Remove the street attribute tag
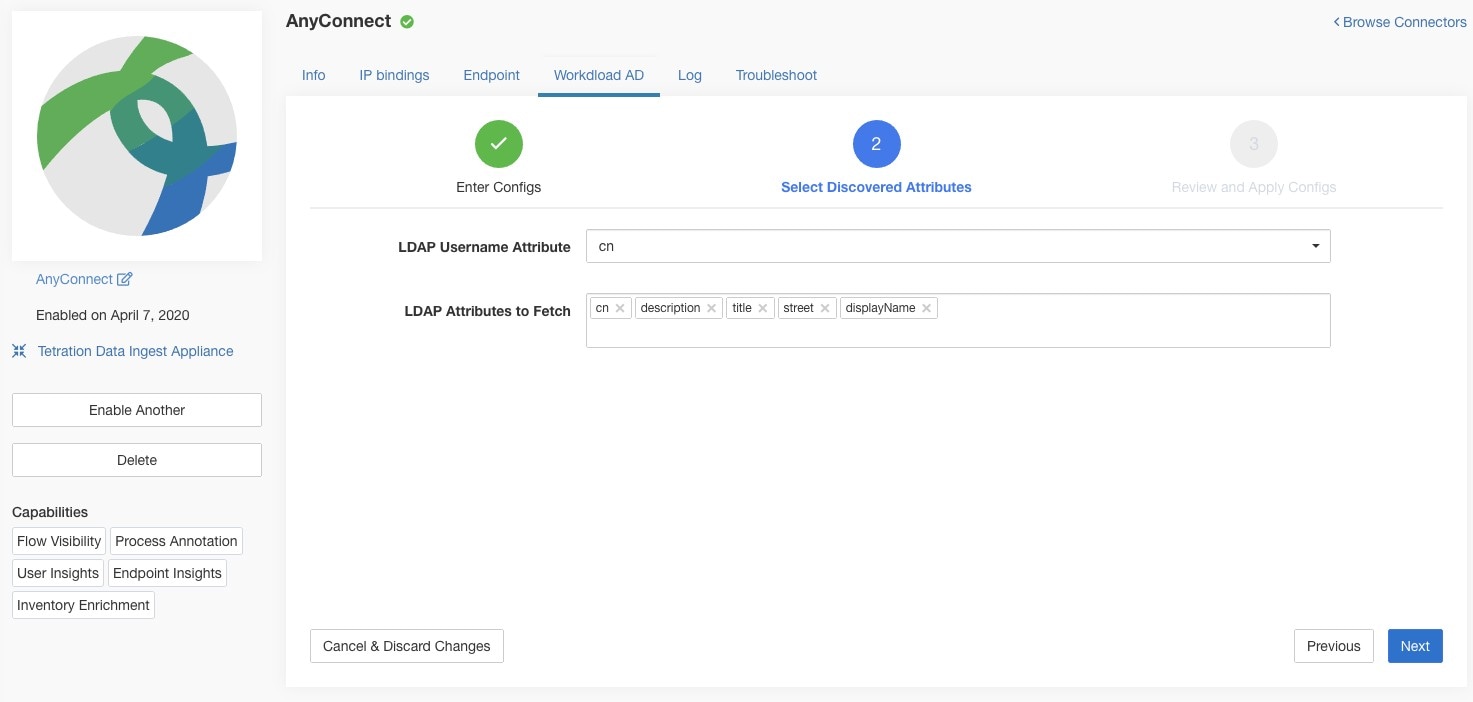This screenshot has width=1473, height=702. click(825, 308)
